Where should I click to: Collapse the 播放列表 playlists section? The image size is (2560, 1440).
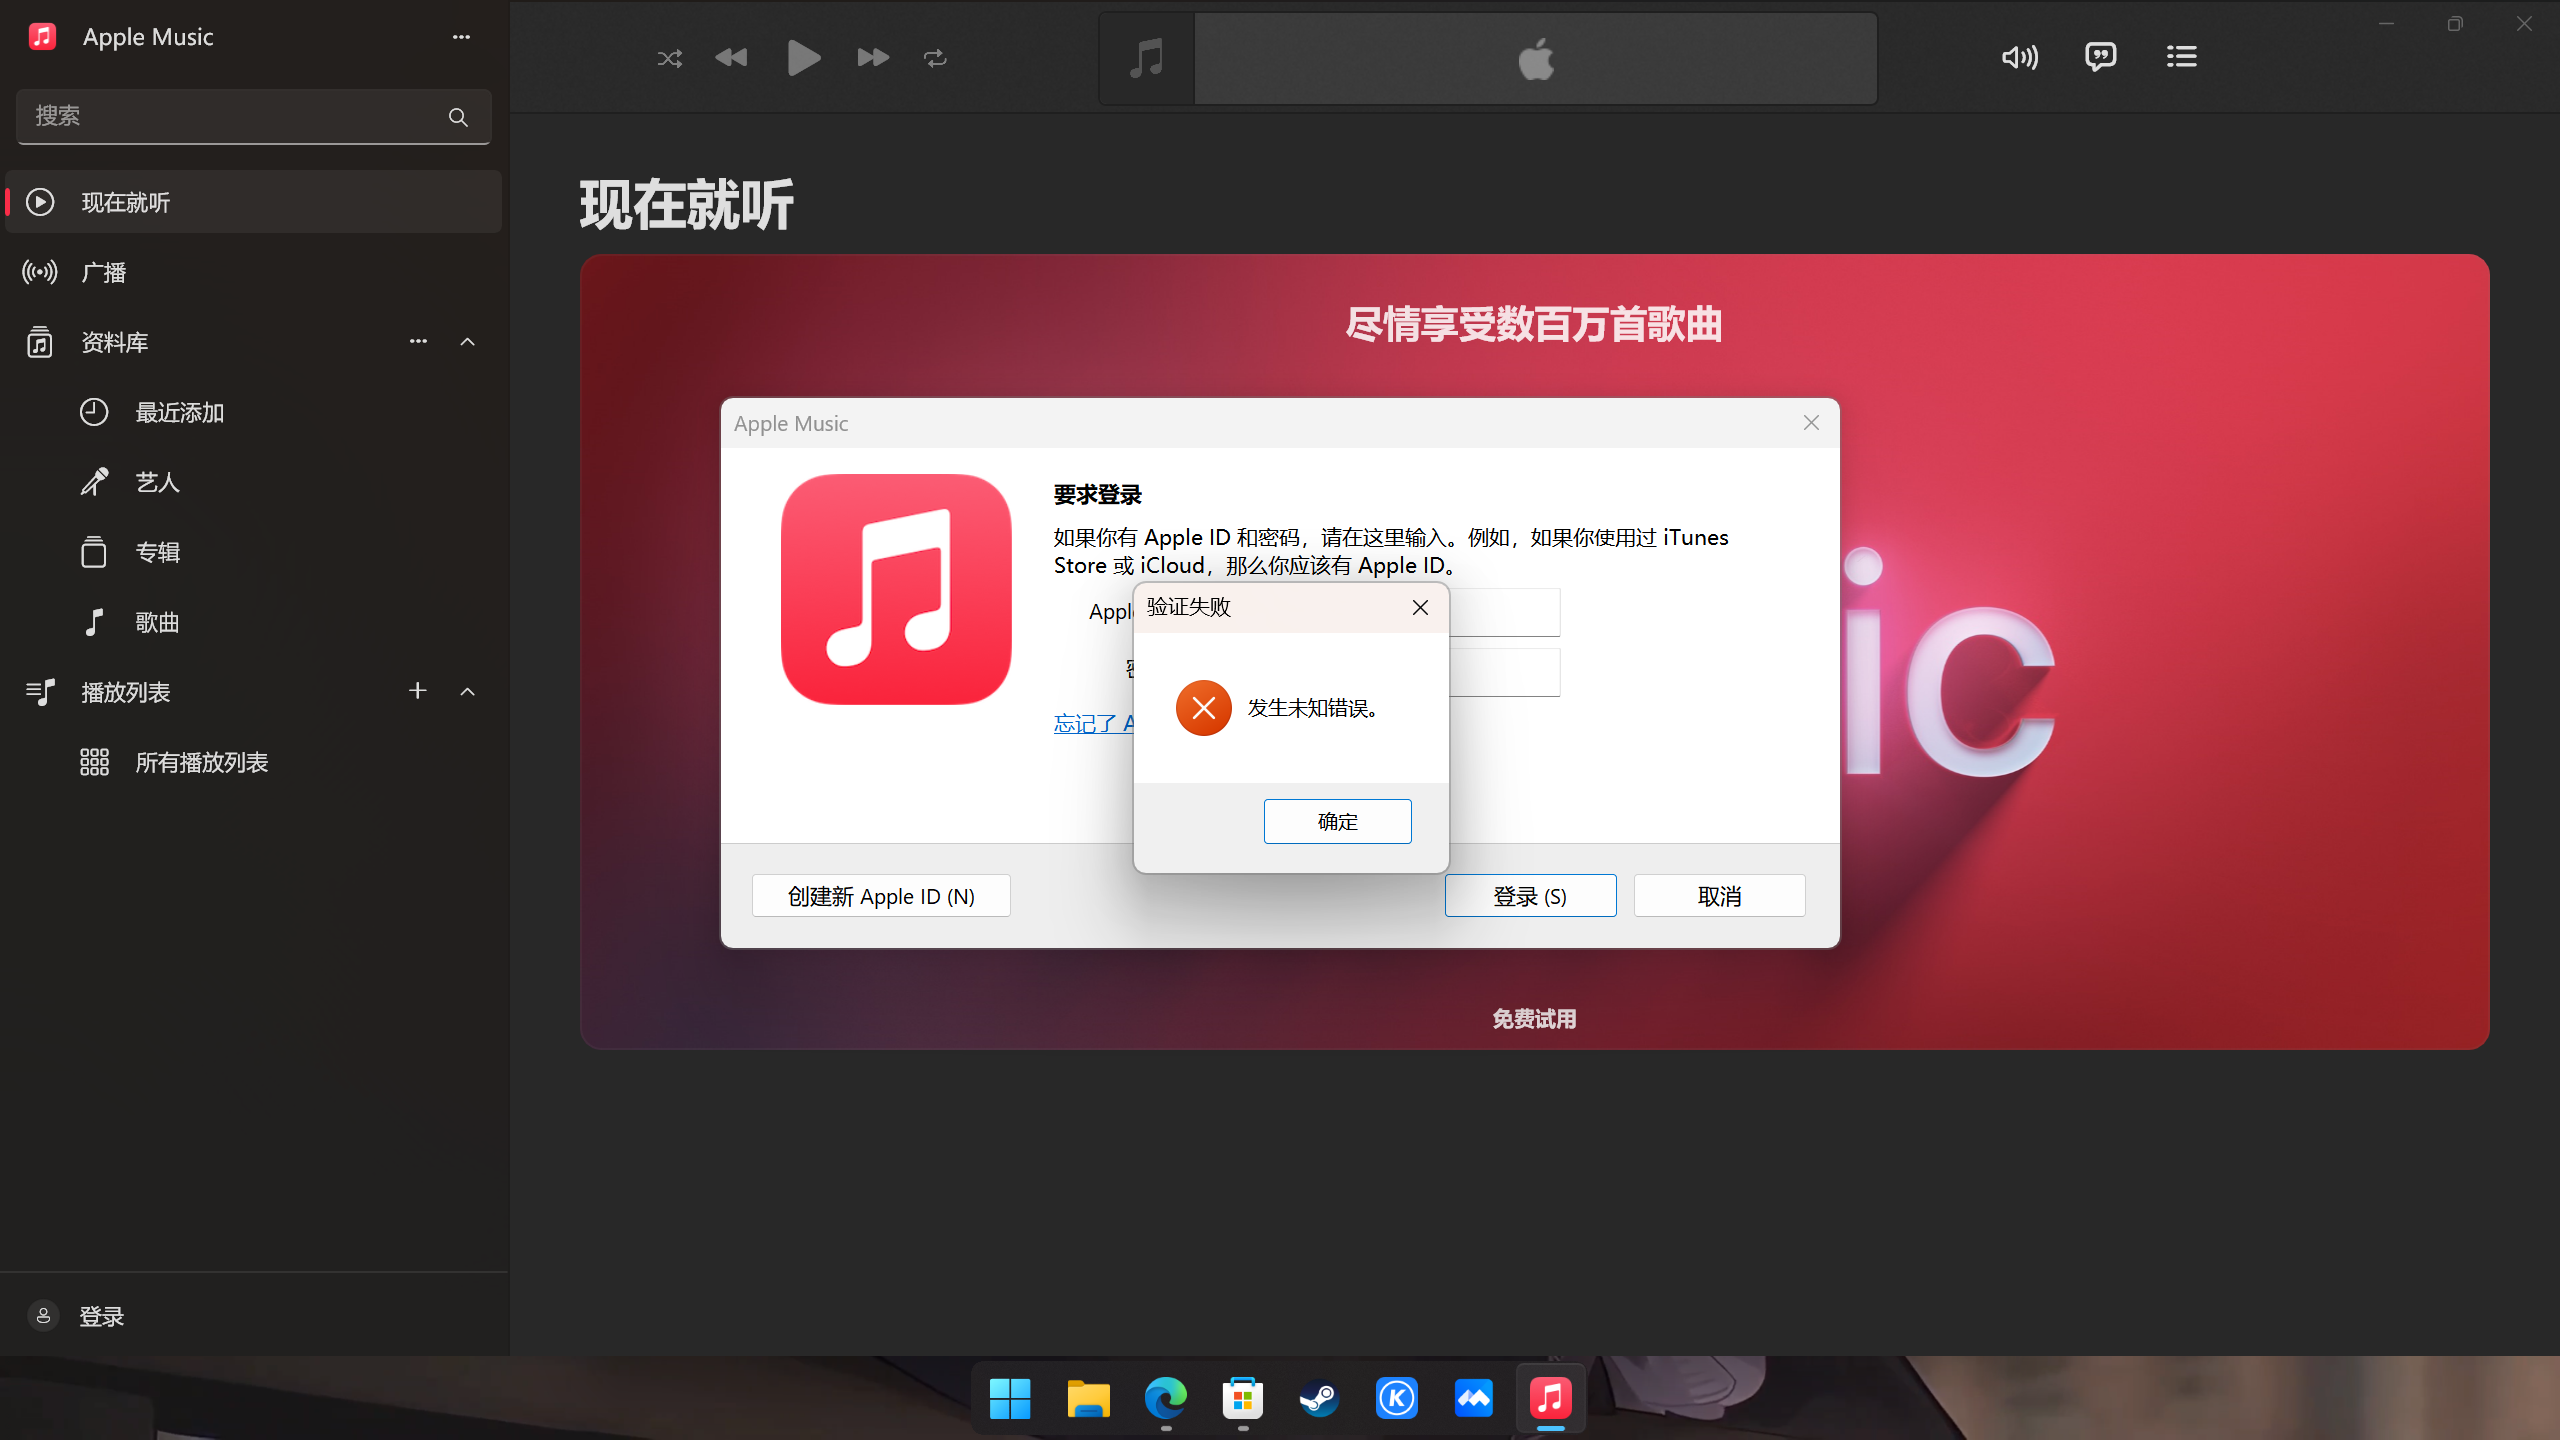pyautogui.click(x=467, y=692)
